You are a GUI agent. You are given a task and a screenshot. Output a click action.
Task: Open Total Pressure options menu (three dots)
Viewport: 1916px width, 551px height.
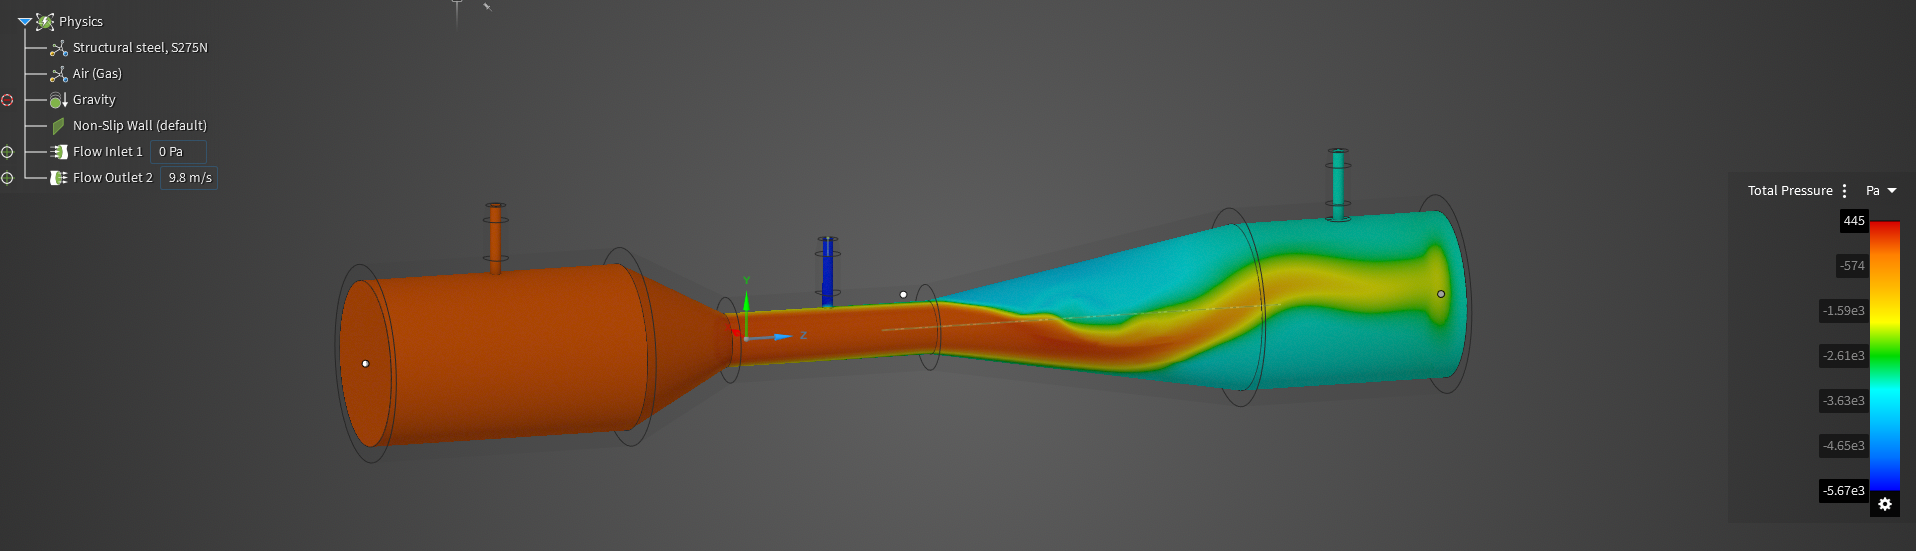[x=1844, y=191]
